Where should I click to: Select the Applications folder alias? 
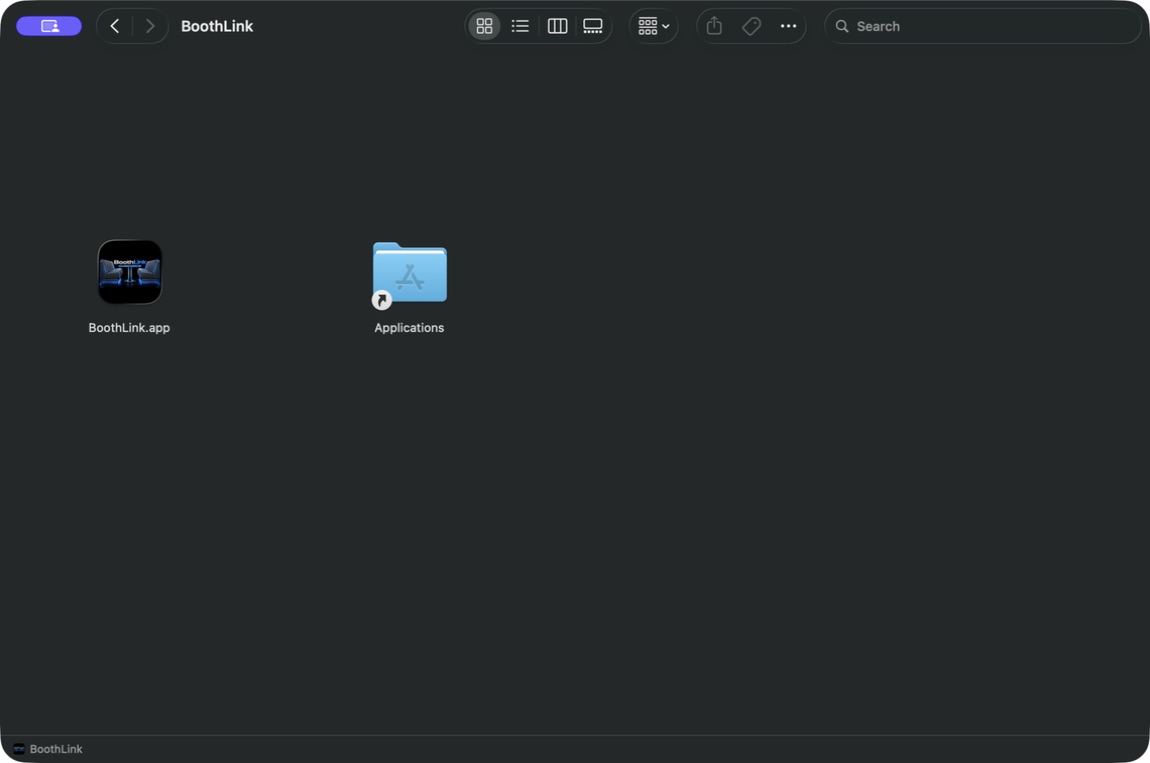click(409, 274)
